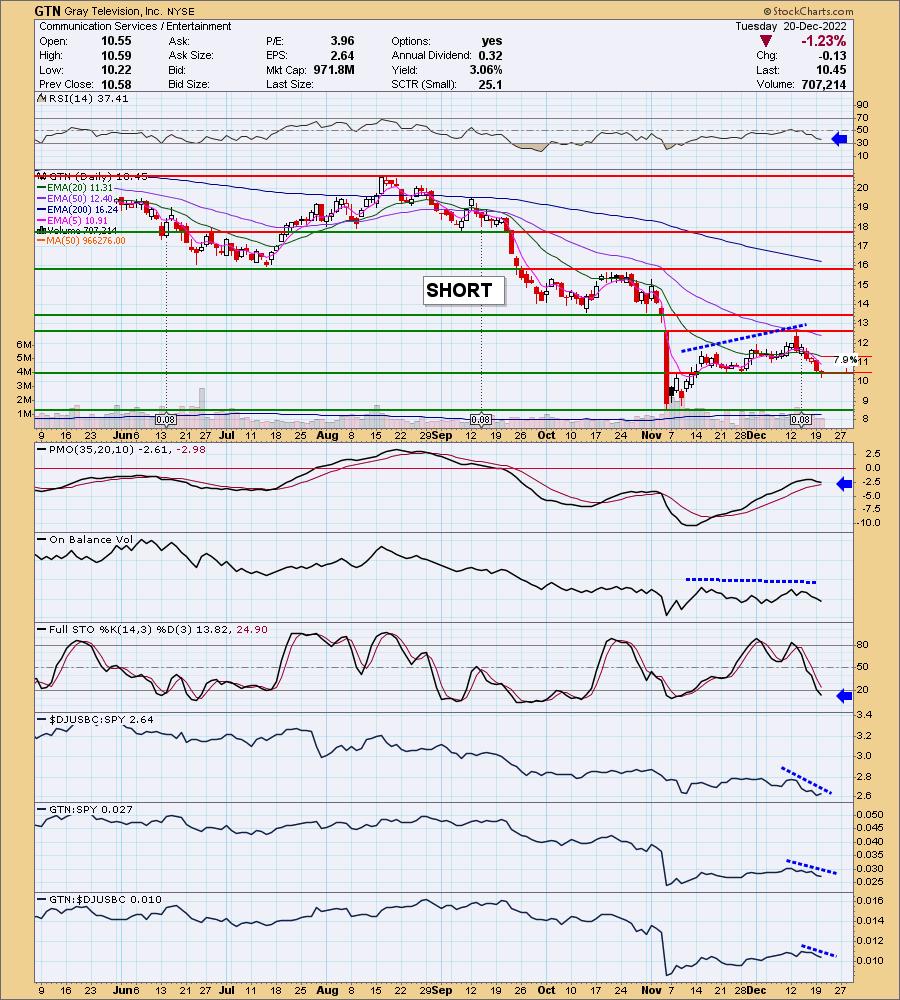900x1000 pixels.
Task: Click Communication Services / Entertainment sector text
Action: [x=135, y=26]
